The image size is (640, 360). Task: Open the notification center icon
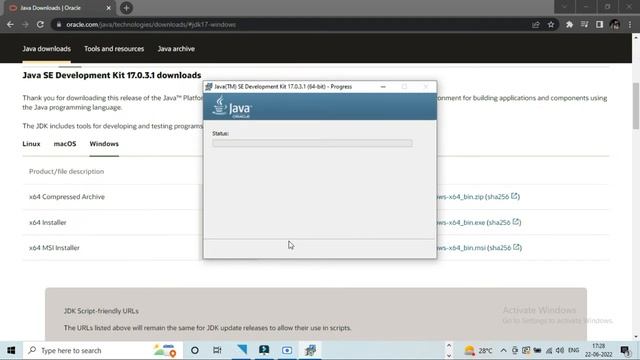(625, 350)
